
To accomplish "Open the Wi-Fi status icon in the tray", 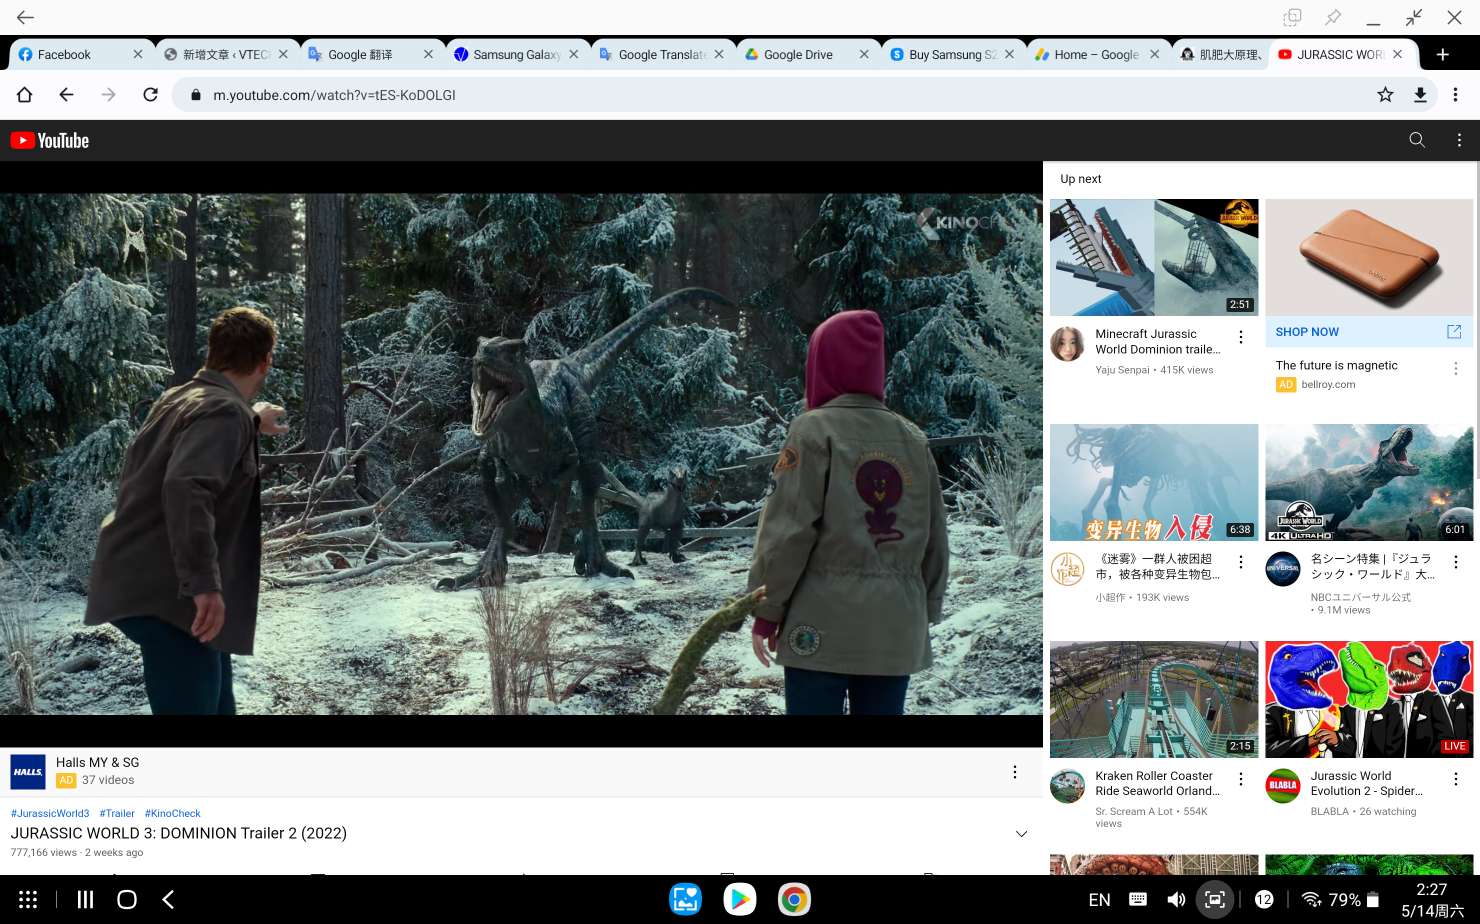I will [1311, 900].
